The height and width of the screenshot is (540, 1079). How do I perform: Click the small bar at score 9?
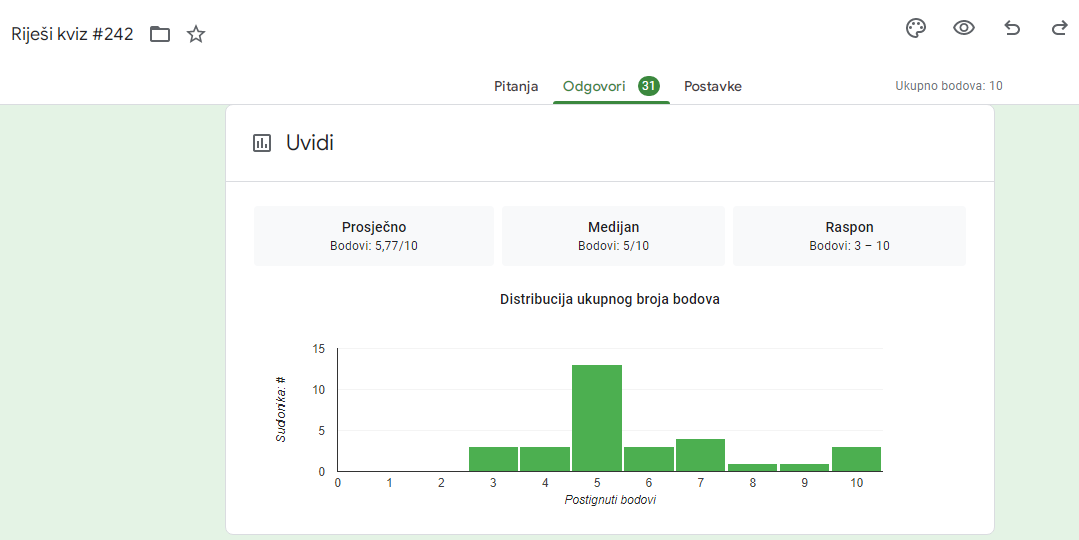click(x=804, y=467)
